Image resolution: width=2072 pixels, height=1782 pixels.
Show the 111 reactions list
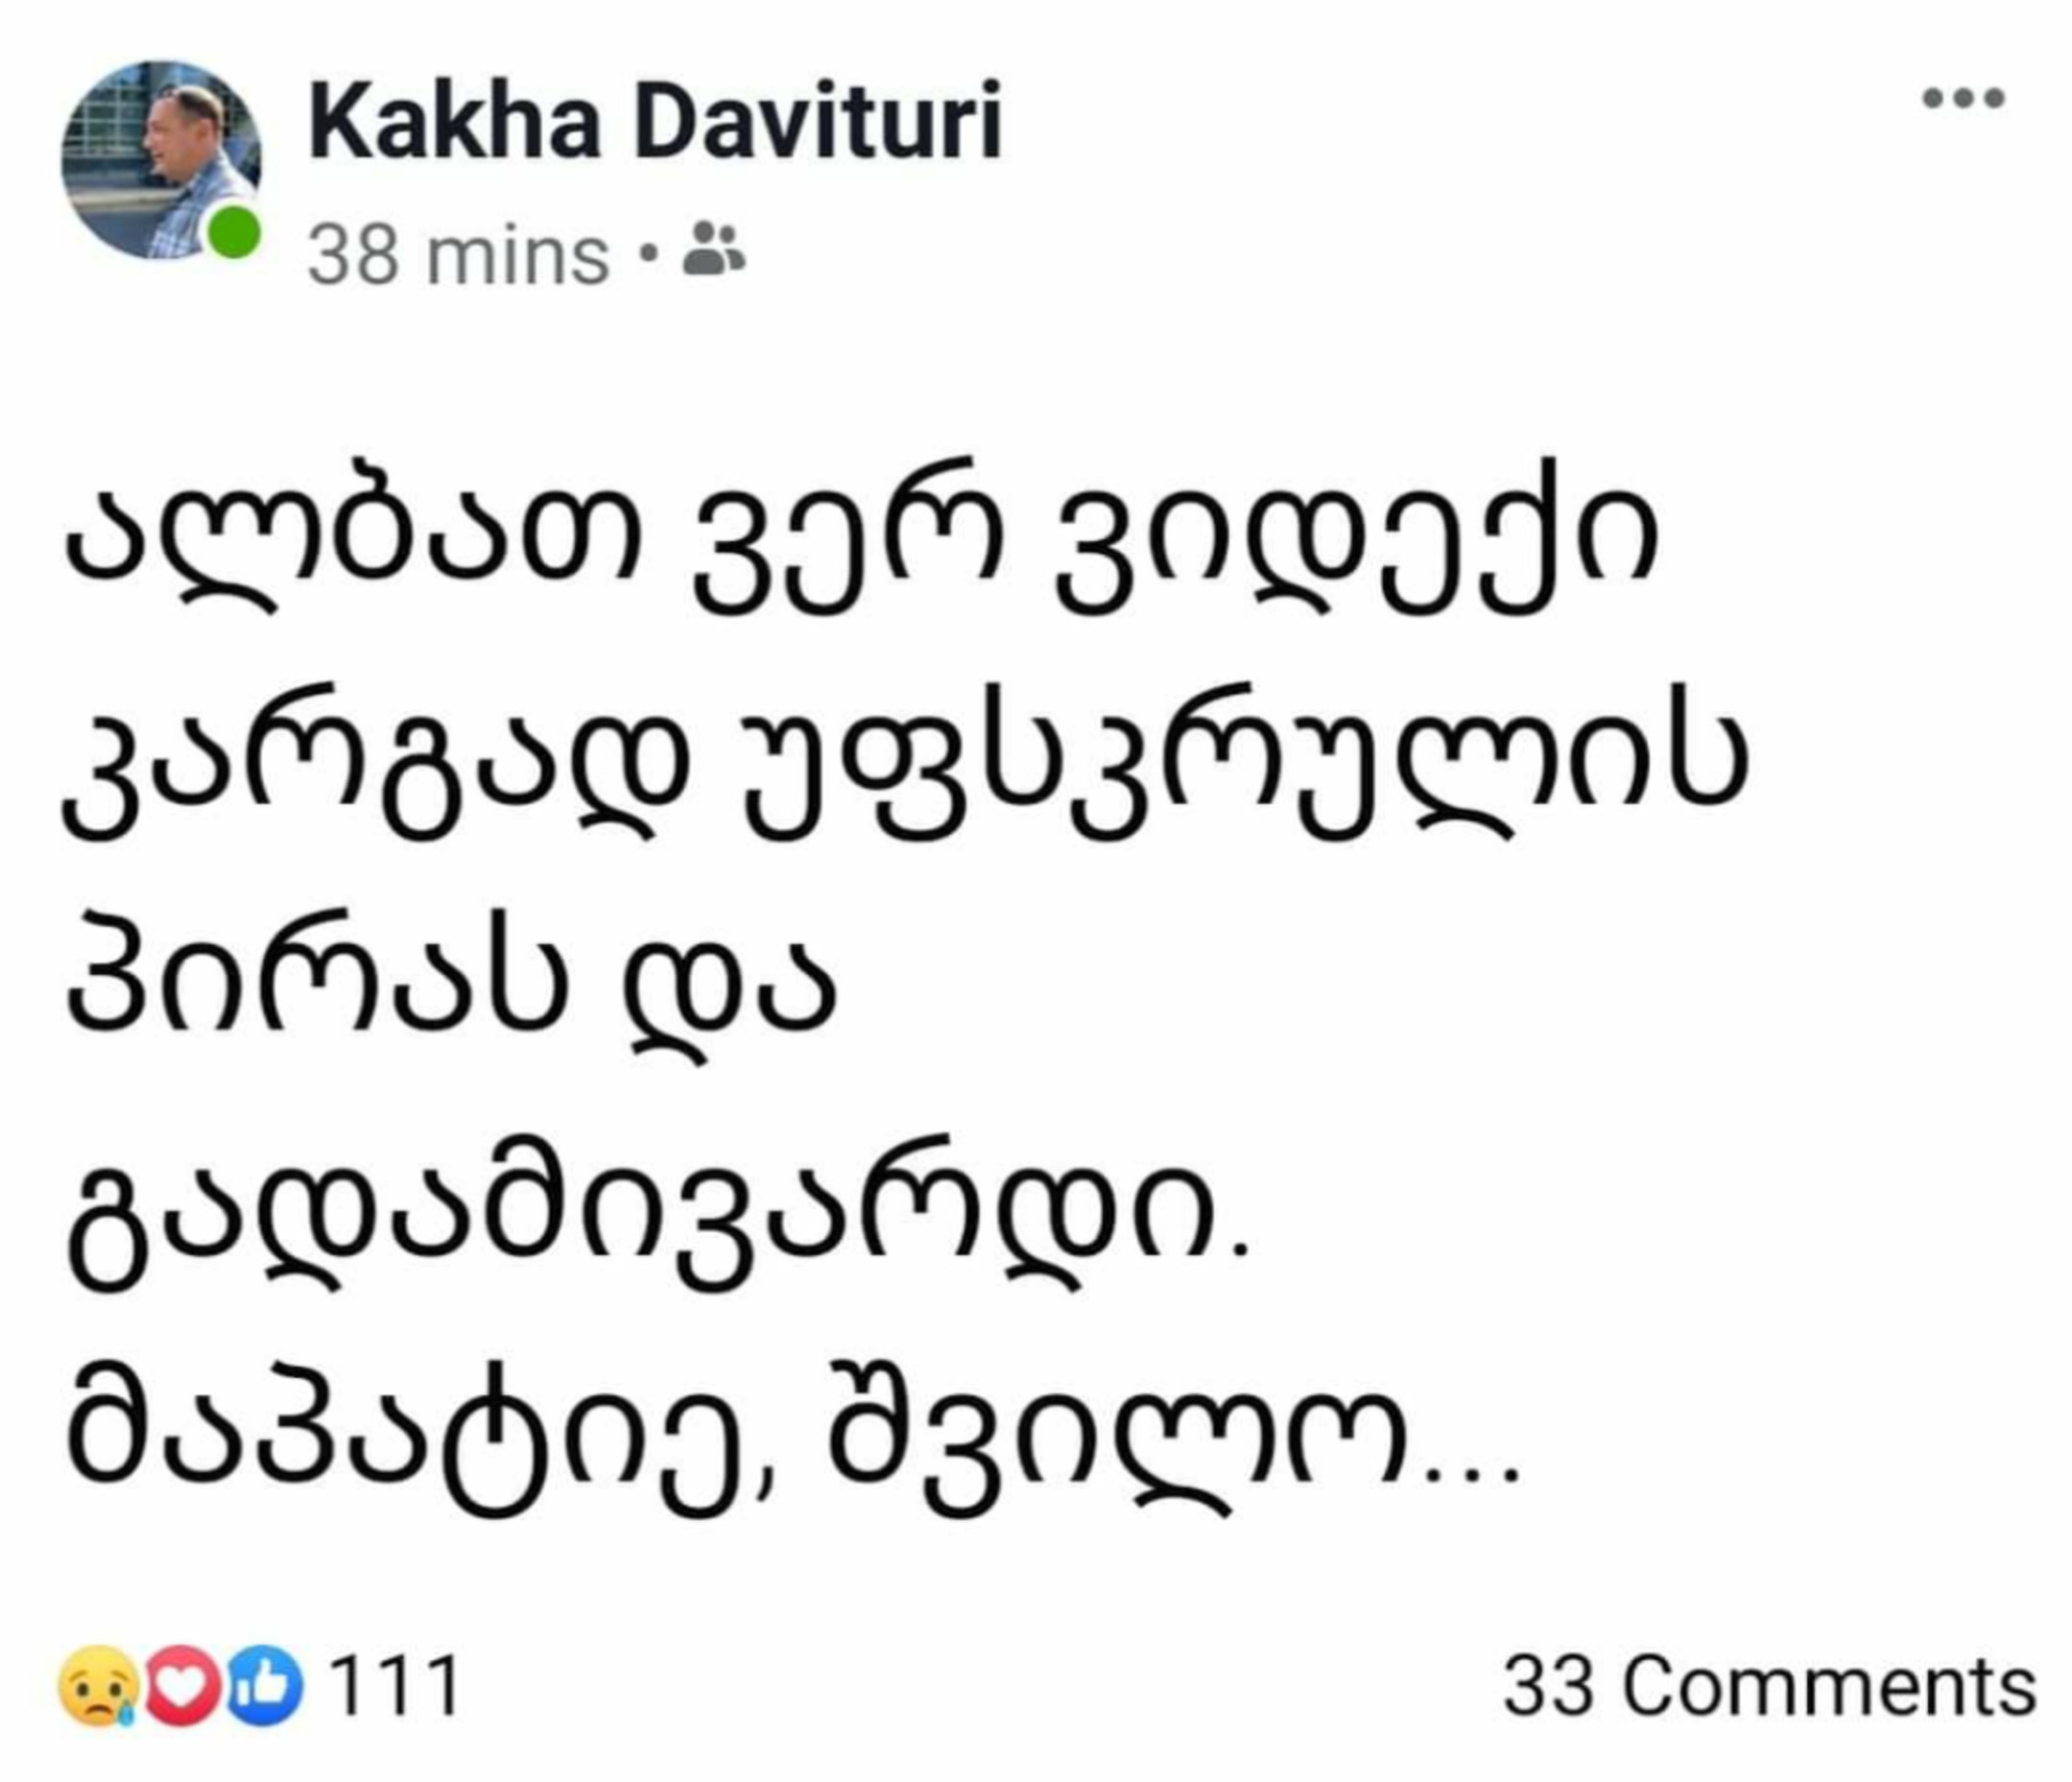(394, 1687)
